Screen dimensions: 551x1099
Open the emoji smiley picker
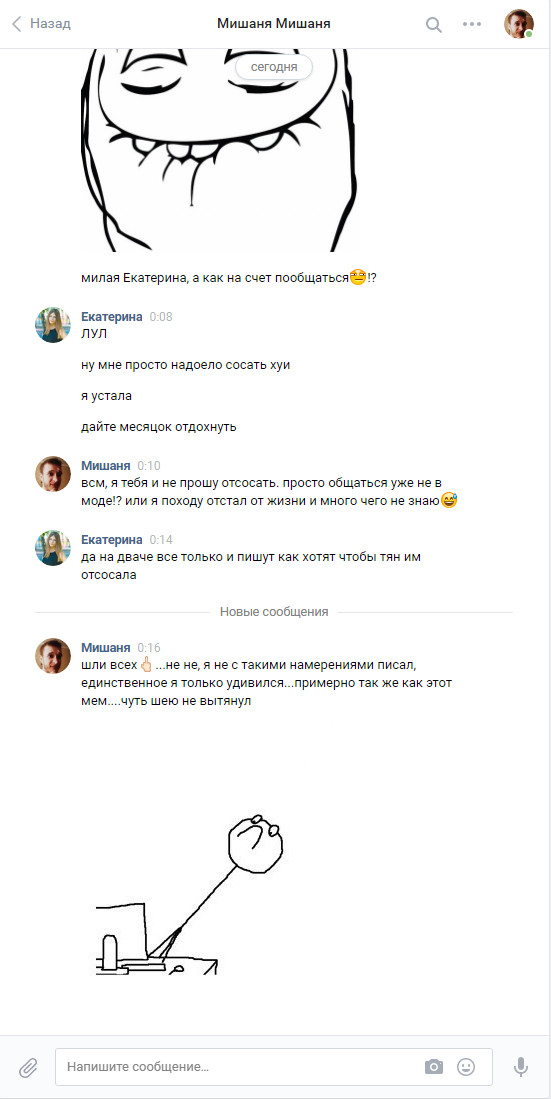click(466, 1067)
